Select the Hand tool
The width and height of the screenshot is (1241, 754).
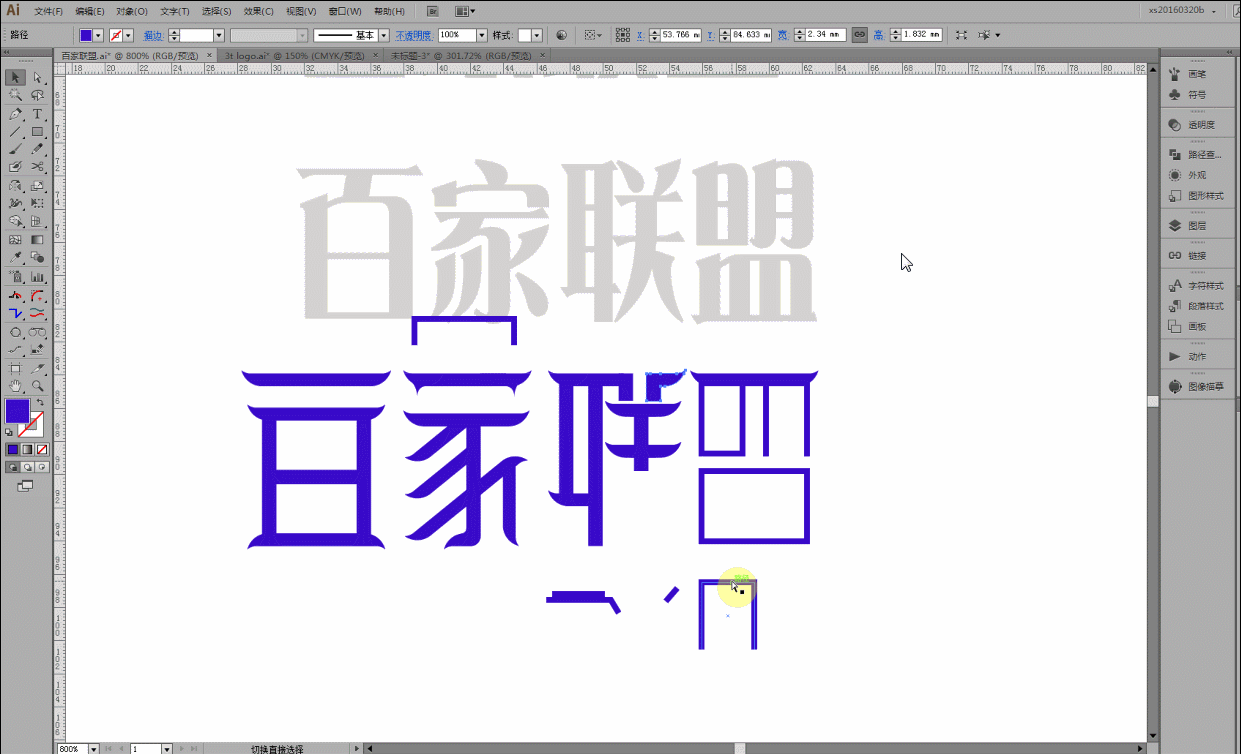[x=16, y=385]
